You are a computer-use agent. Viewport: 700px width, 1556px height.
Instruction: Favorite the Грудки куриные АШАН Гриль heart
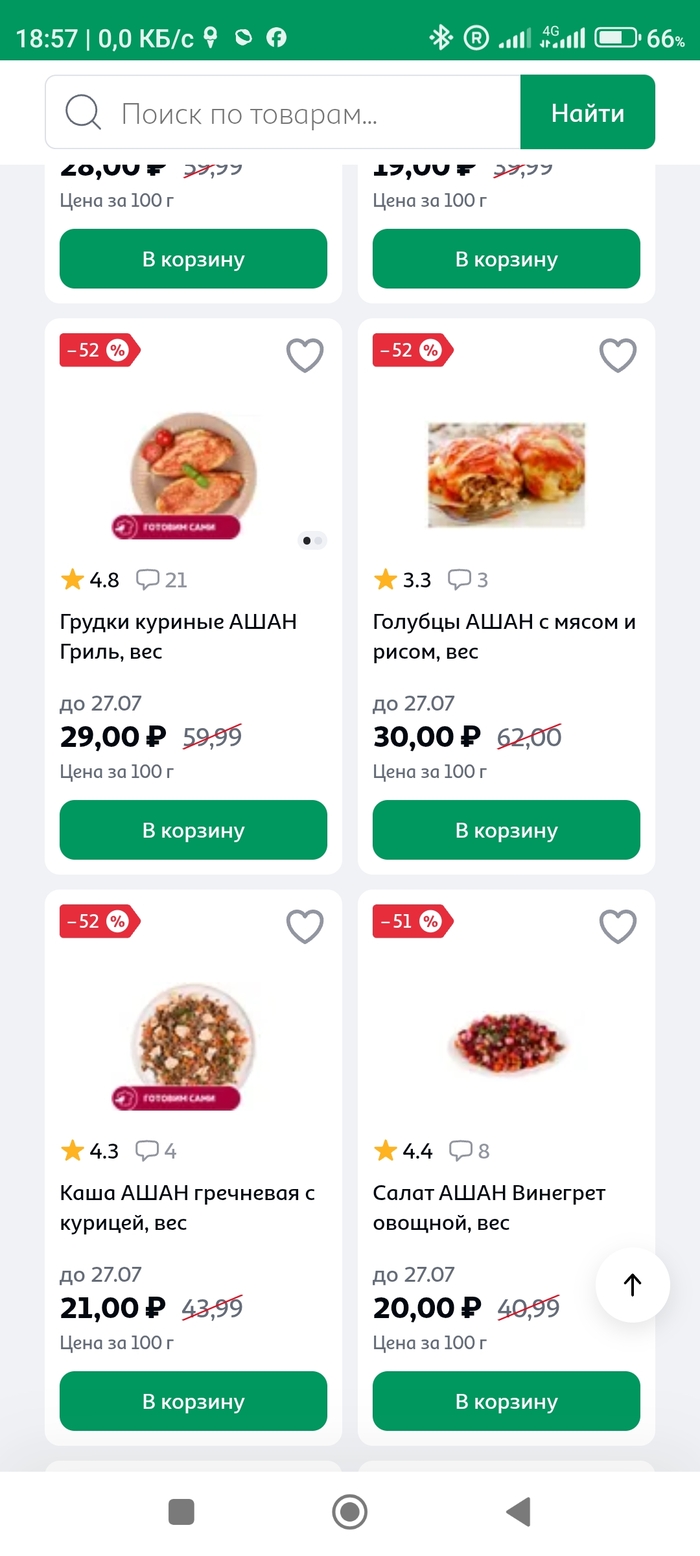[x=305, y=355]
